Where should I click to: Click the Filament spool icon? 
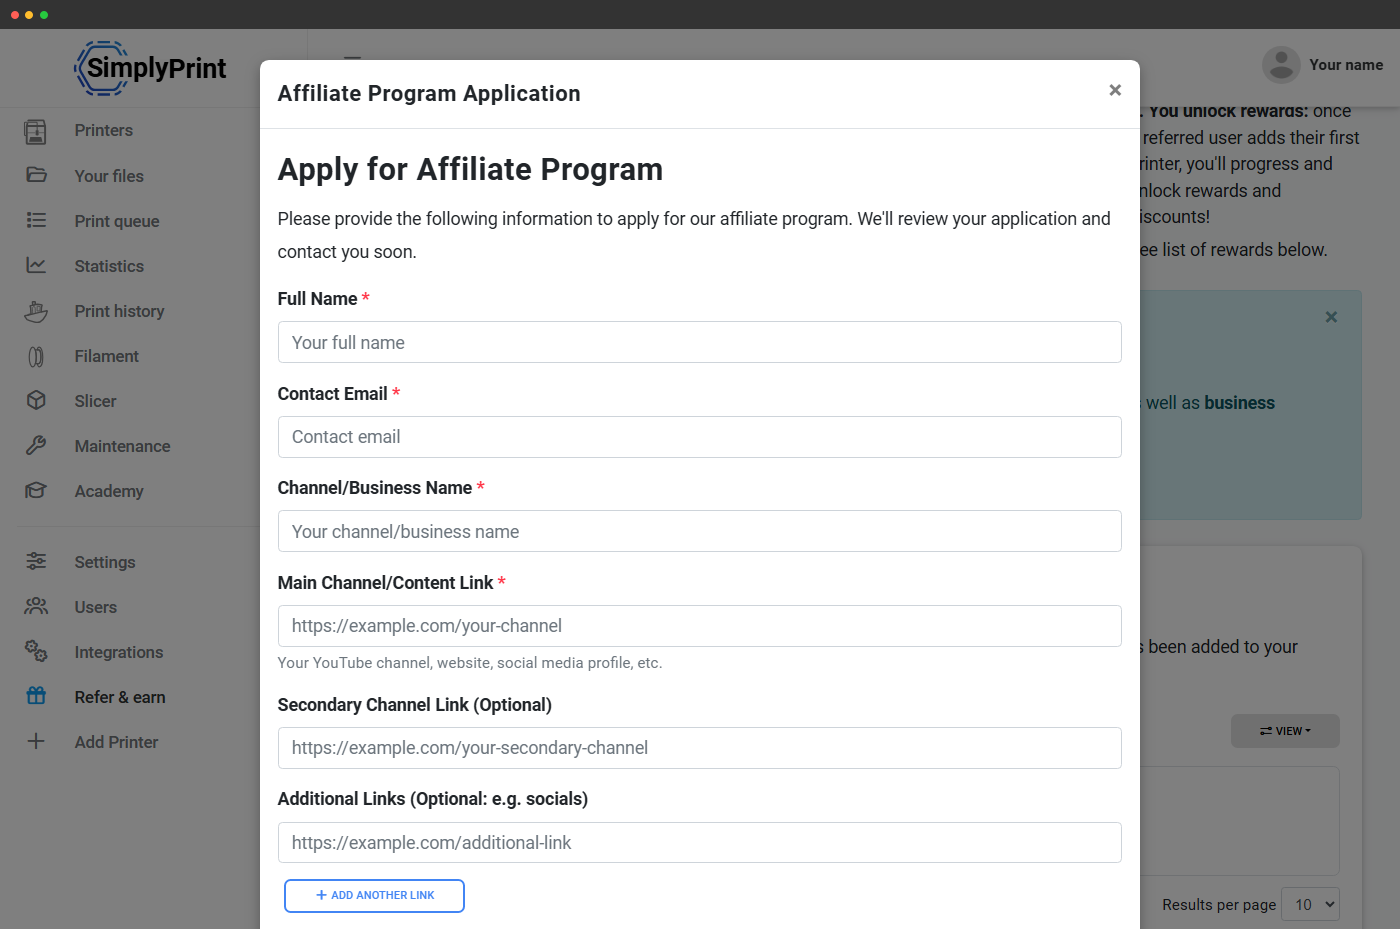(x=36, y=356)
